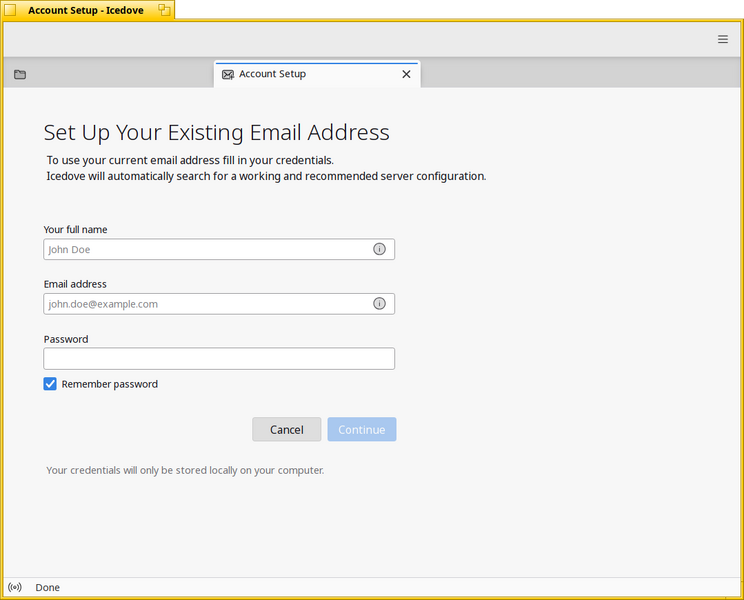Viewport: 744px width, 600px height.
Task: Click the window icon in title bar
Action: (10, 10)
